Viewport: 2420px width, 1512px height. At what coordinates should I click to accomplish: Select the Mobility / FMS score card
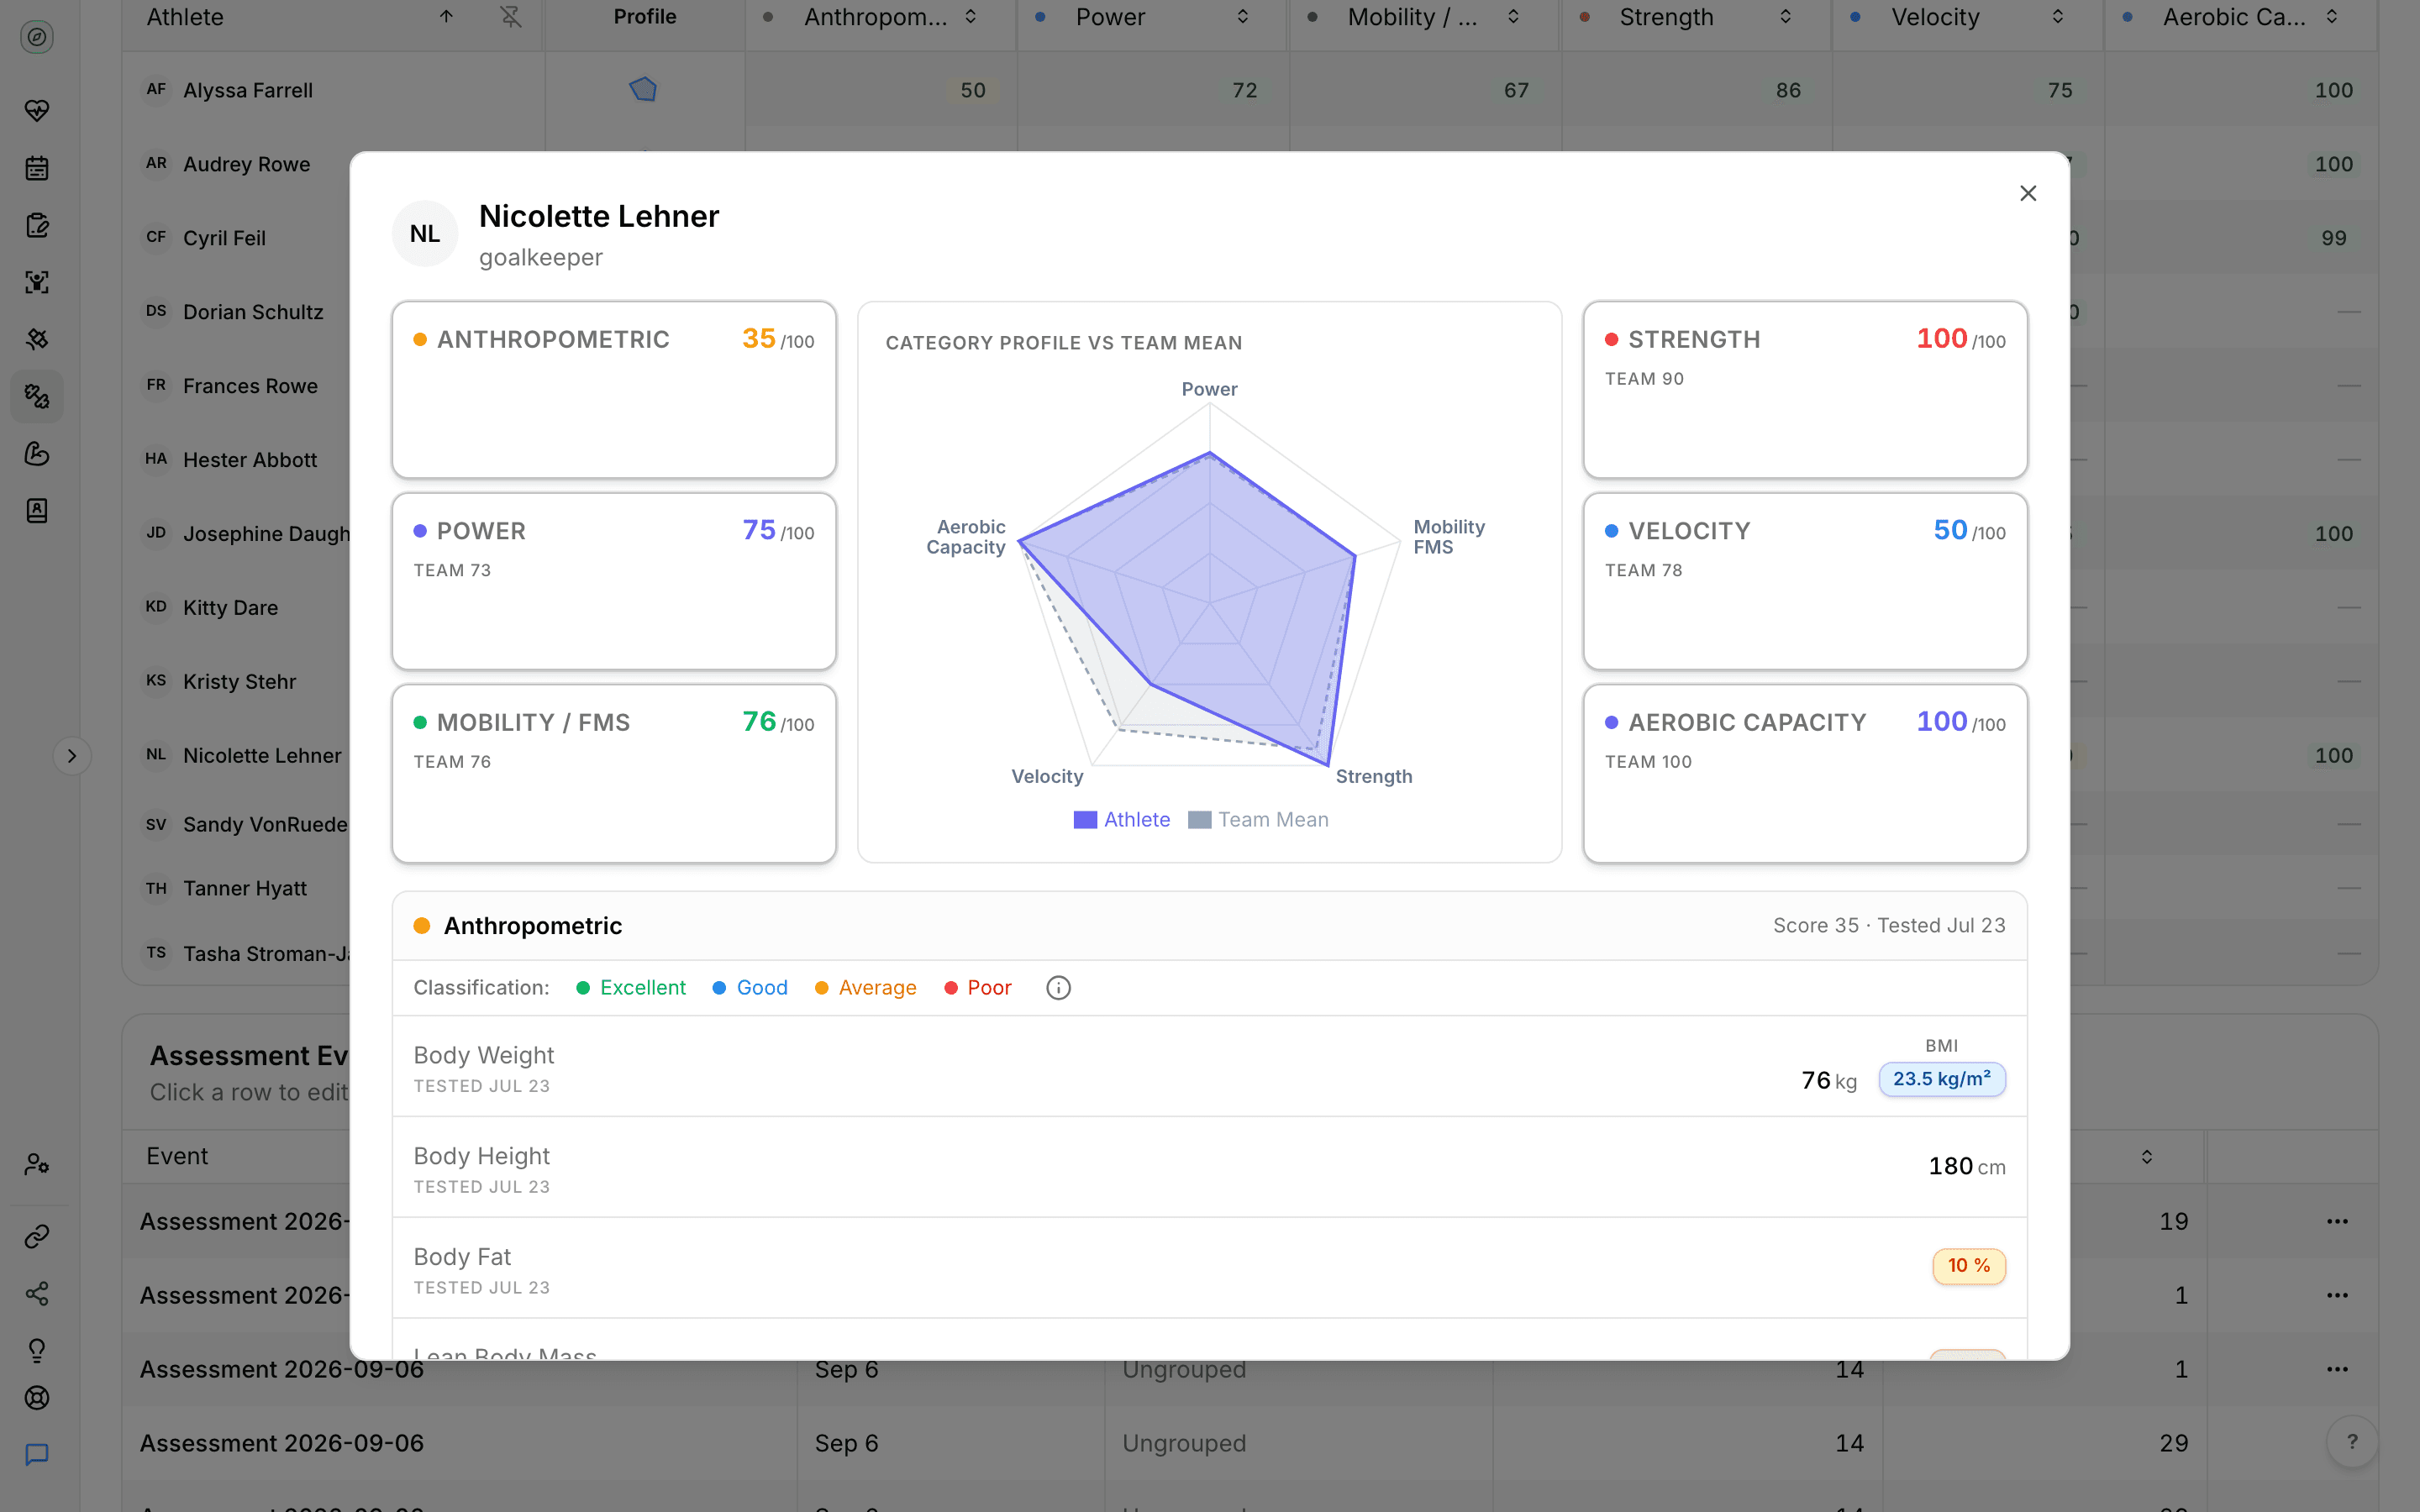(x=614, y=773)
